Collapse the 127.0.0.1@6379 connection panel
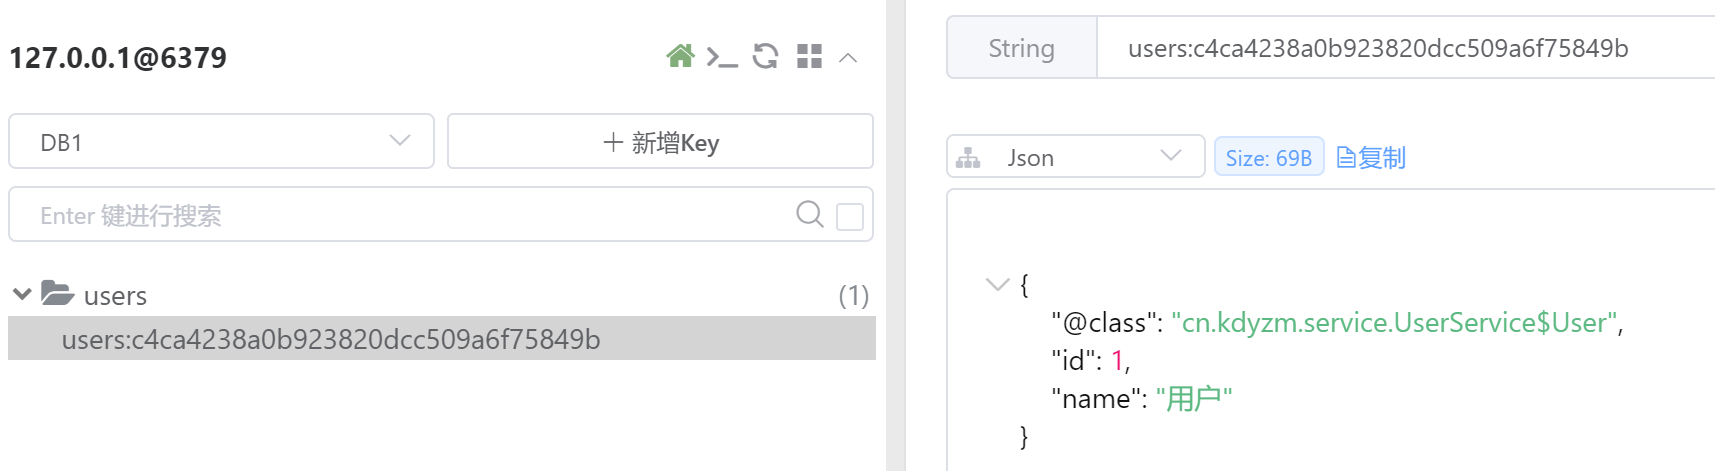 [848, 58]
